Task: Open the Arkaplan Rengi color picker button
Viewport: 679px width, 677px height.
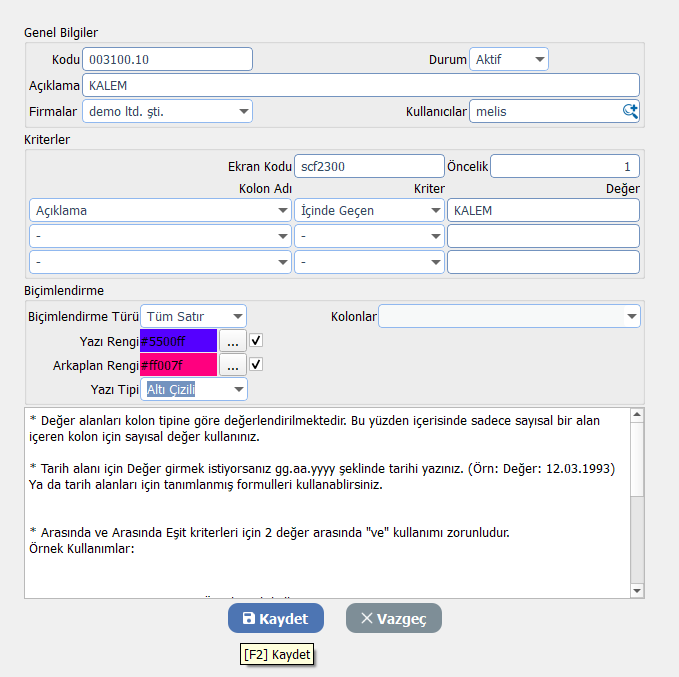Action: pyautogui.click(x=232, y=365)
